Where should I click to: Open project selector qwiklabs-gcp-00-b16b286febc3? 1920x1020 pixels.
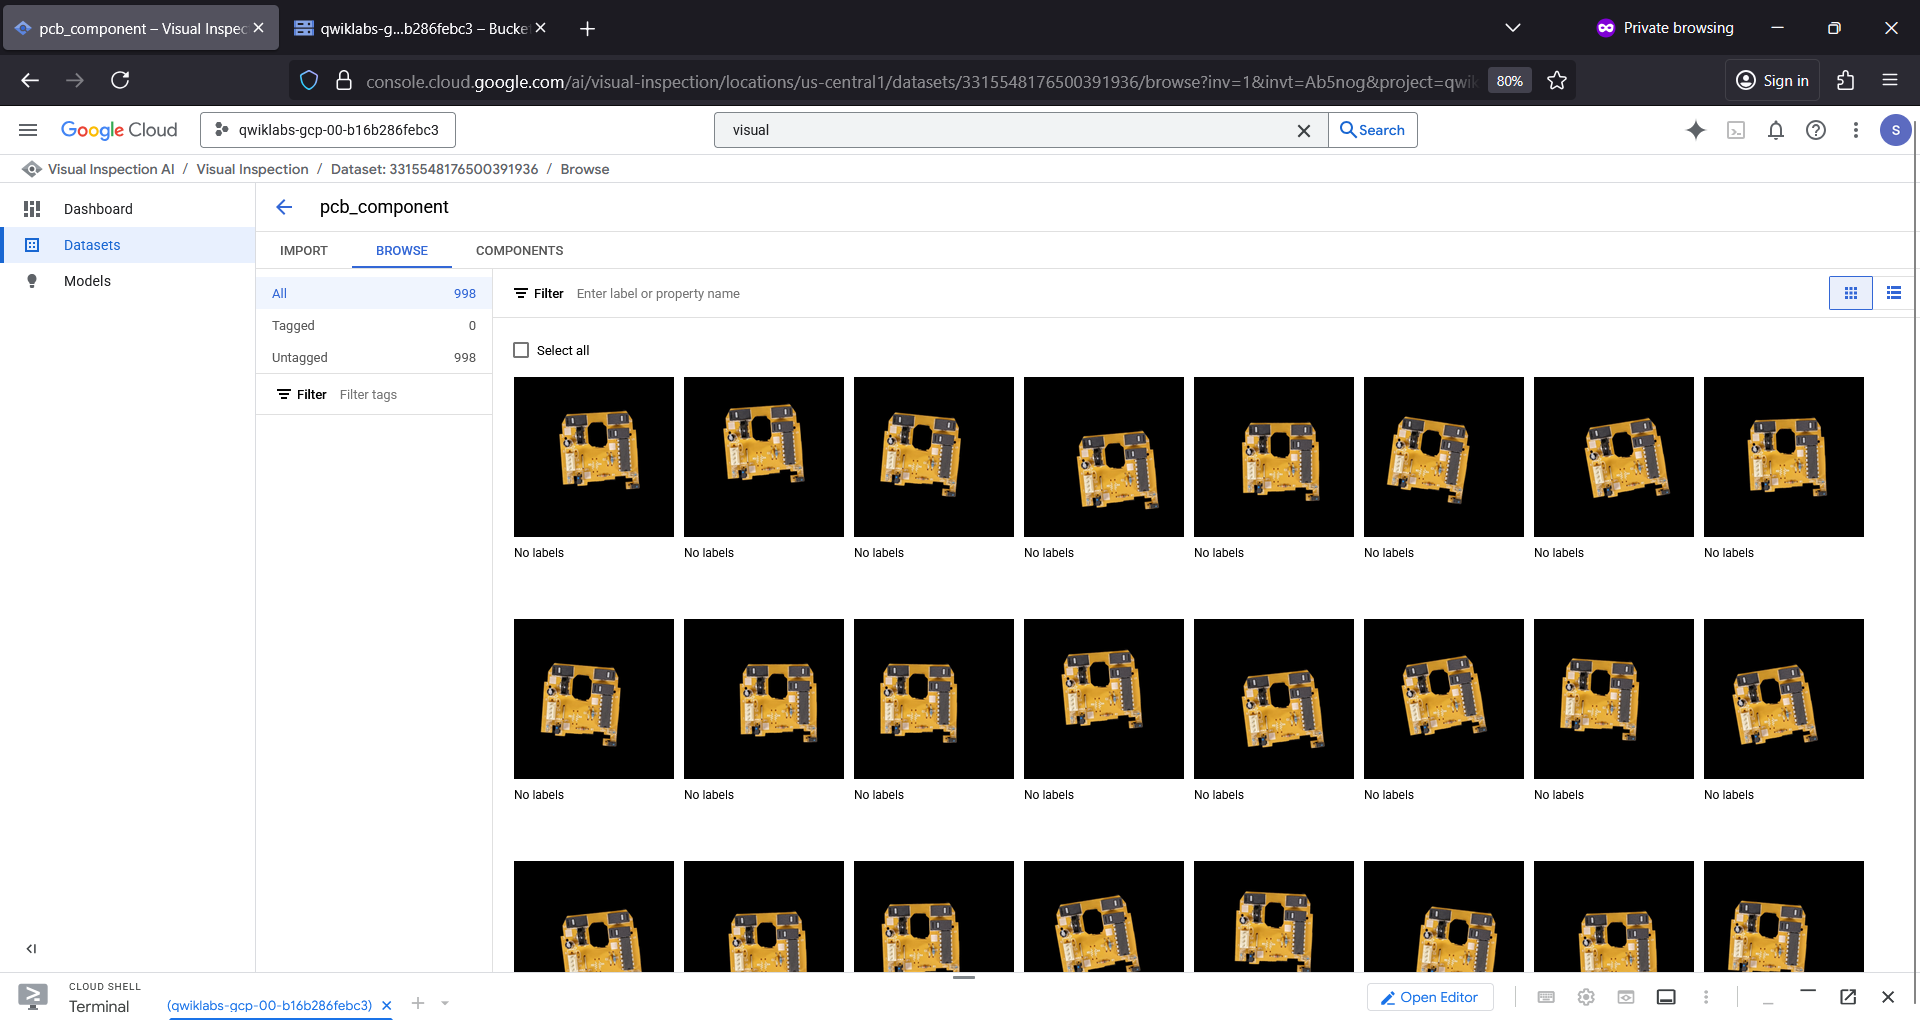[x=328, y=130]
